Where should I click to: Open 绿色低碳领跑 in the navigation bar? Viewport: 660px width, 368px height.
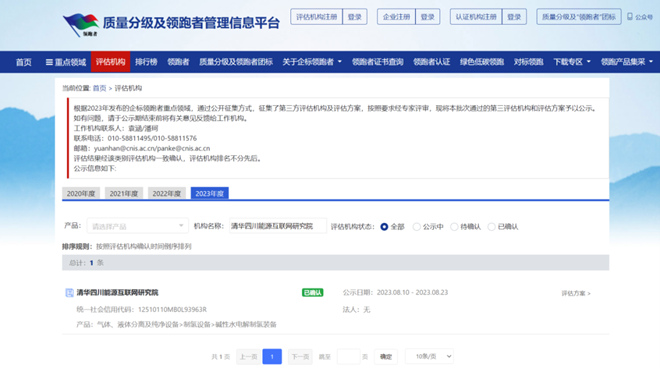482,62
